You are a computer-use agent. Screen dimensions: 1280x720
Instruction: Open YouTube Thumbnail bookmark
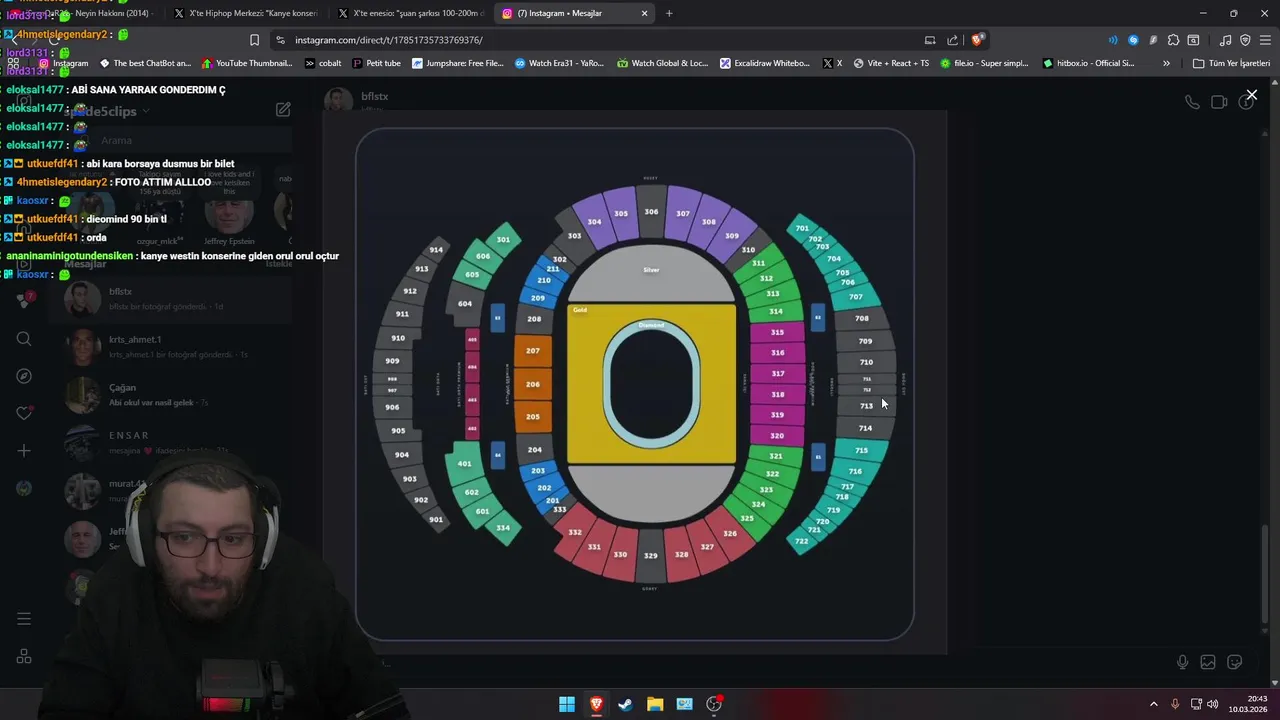coord(247,63)
